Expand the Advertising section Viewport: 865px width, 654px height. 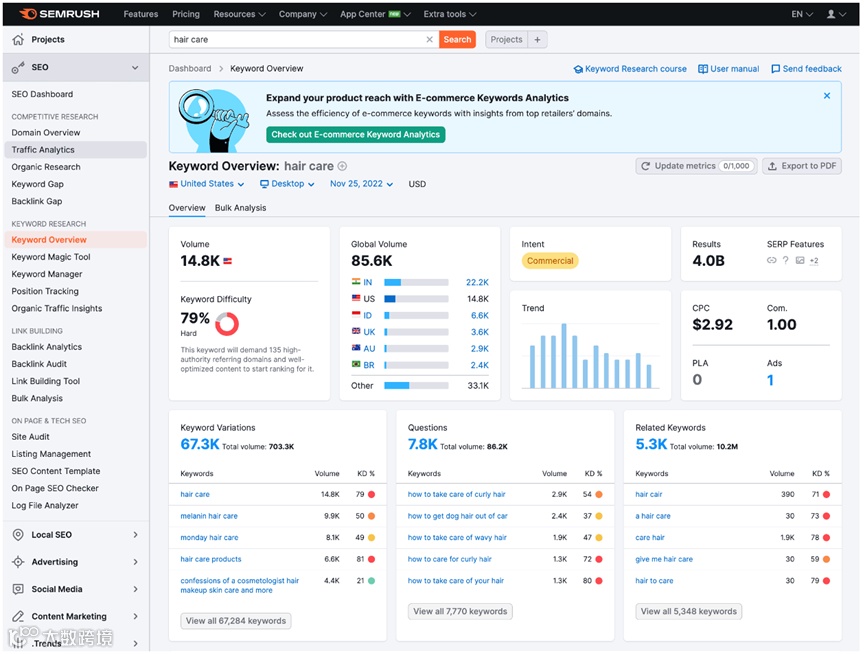pyautogui.click(x=135, y=562)
